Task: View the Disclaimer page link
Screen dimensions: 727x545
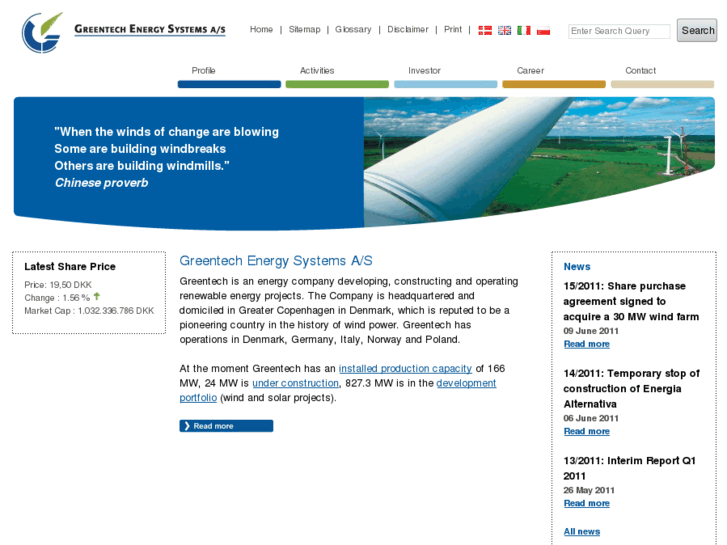Action: [408, 29]
